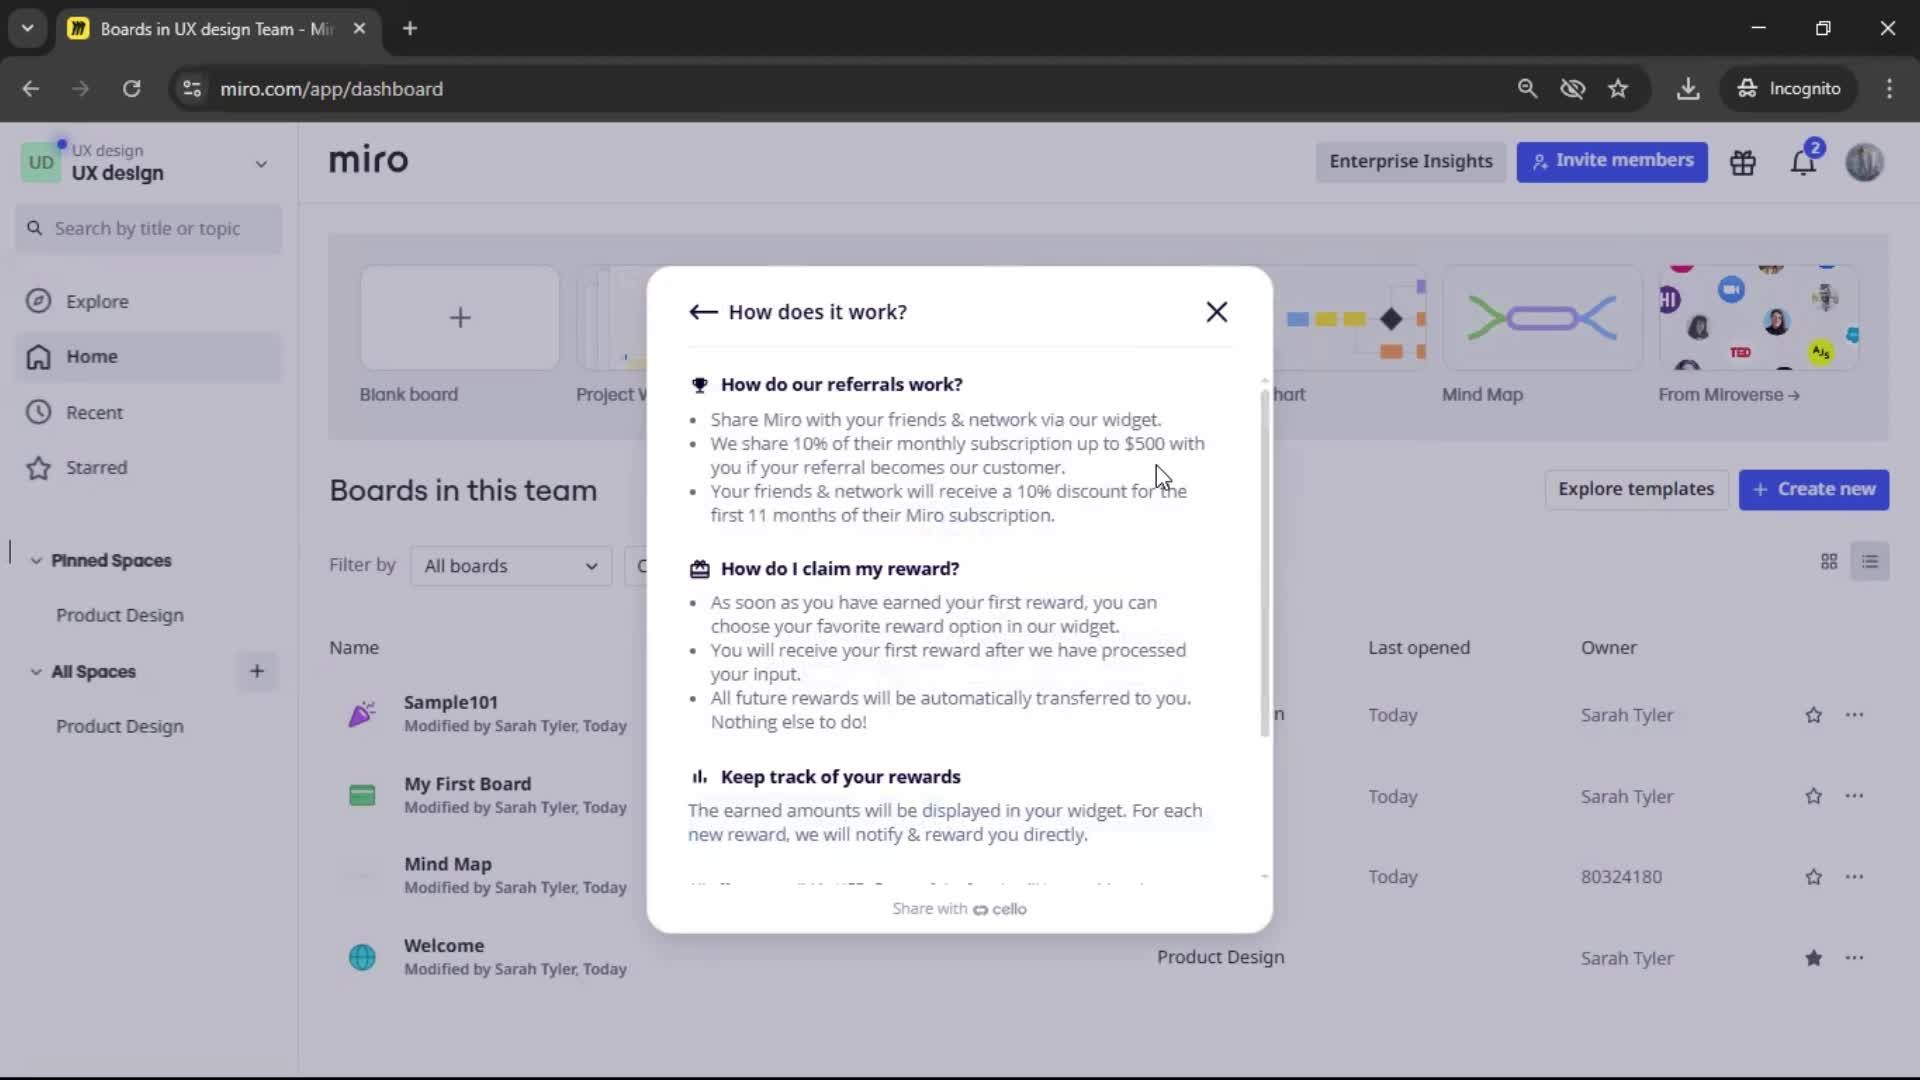This screenshot has height=1080, width=1920.
Task: Collapse the All Spaces section
Action: (x=36, y=672)
